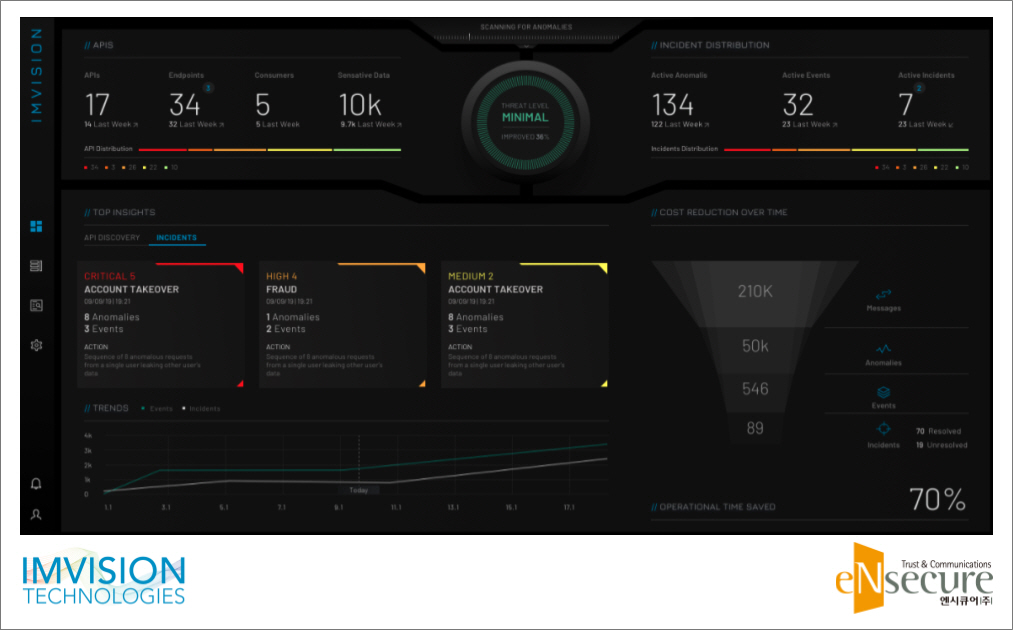Click the Anomalies waveform icon
Screen dimensions: 1013x630
(883, 349)
